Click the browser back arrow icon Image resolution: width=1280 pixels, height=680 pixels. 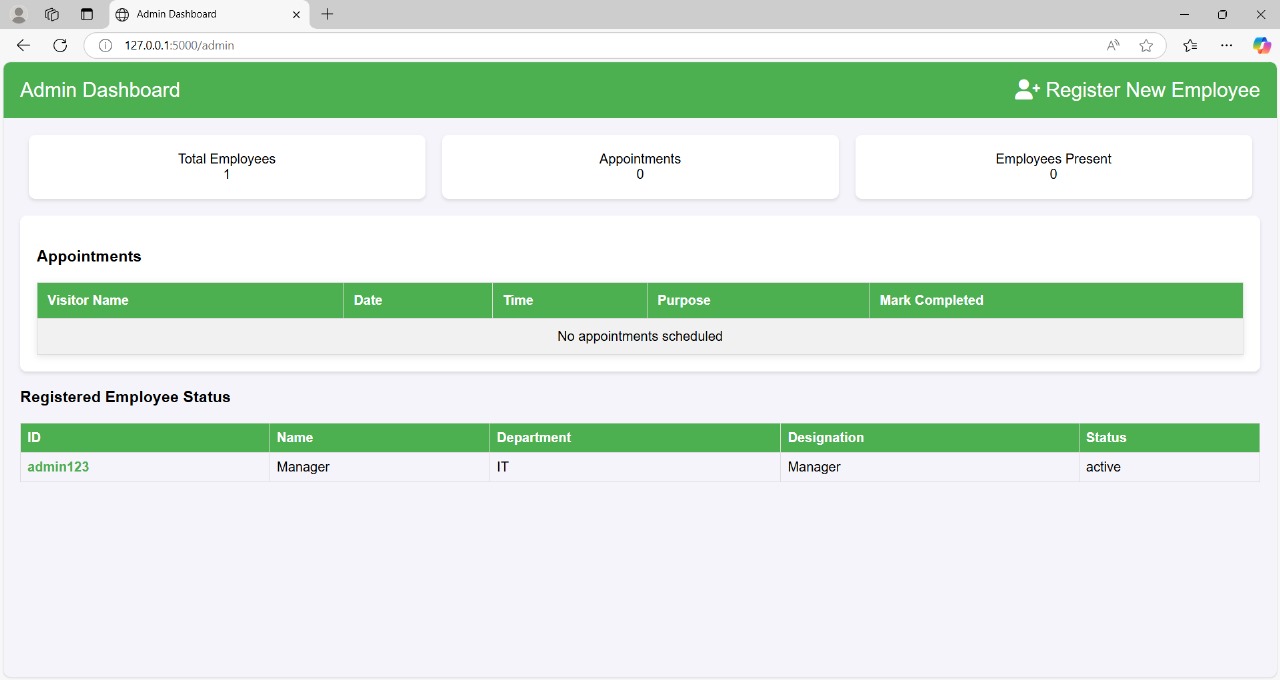[x=23, y=45]
